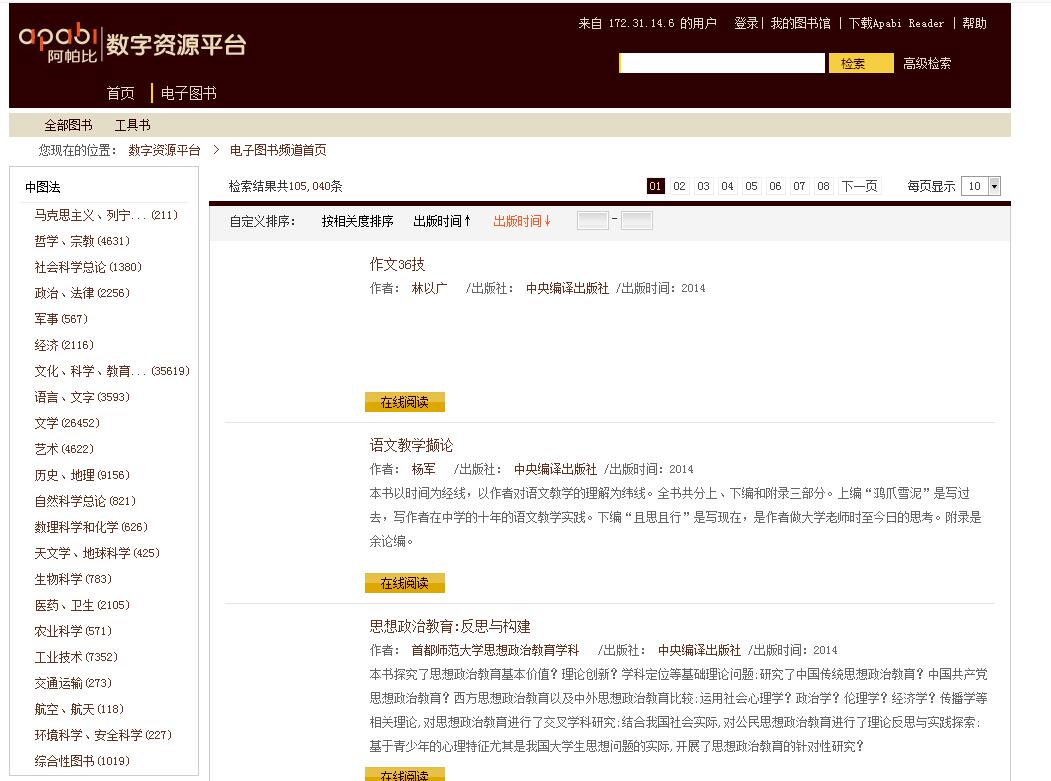
Task: Select the 工具书 menu item
Action: click(132, 125)
